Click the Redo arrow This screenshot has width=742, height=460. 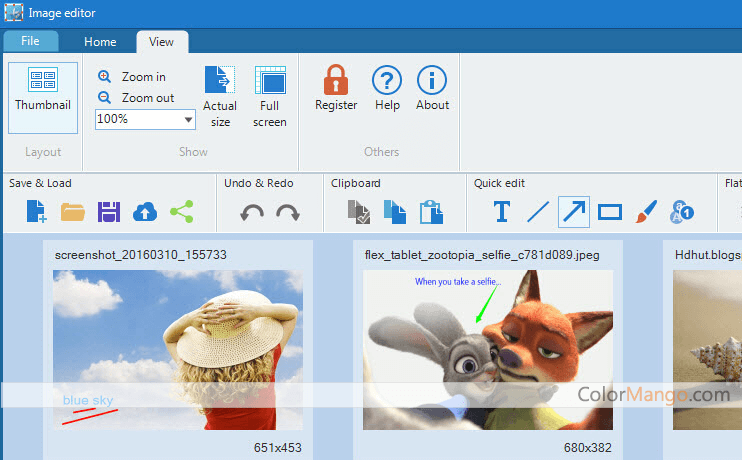[x=288, y=212]
